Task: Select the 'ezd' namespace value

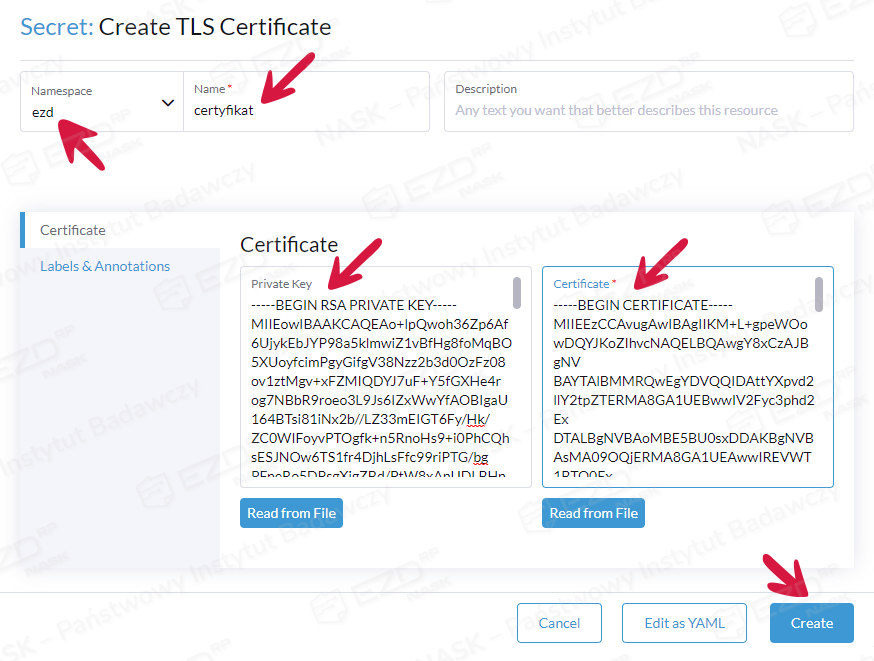Action: coord(43,112)
